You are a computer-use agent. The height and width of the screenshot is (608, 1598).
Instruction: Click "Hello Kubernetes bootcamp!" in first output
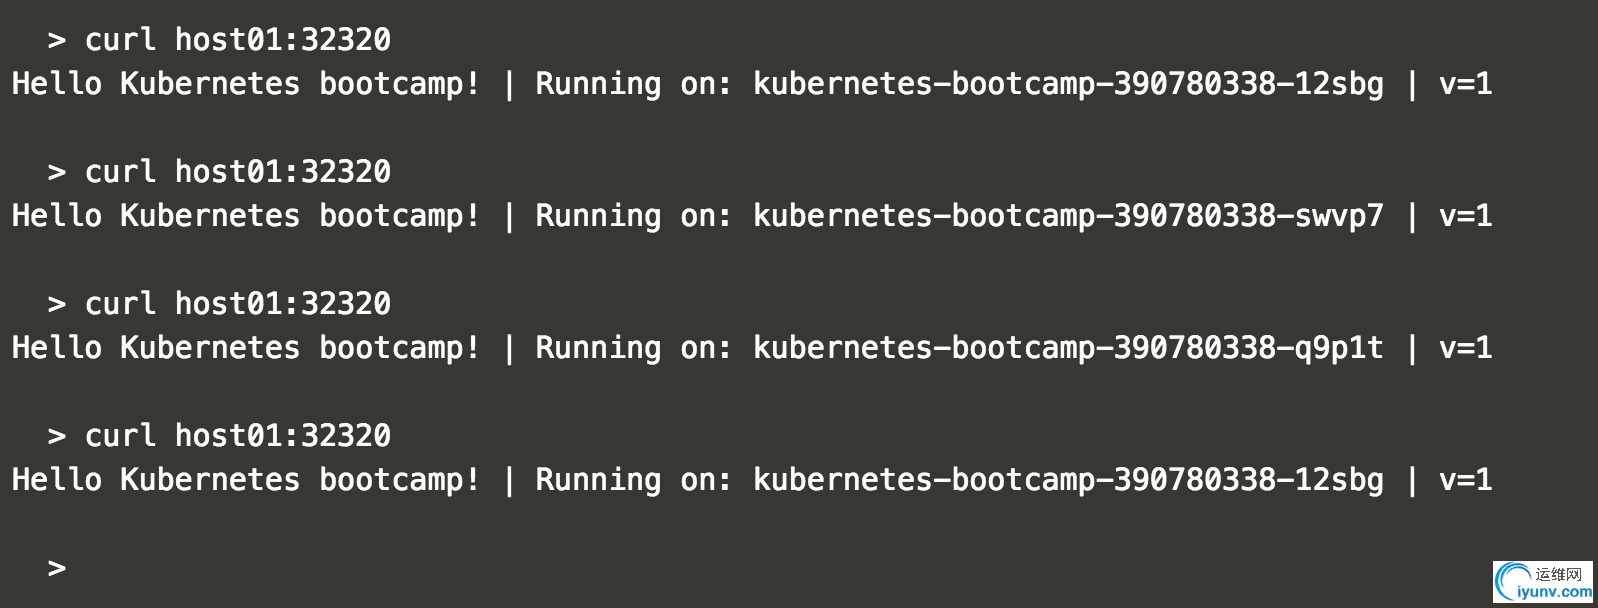click(246, 84)
